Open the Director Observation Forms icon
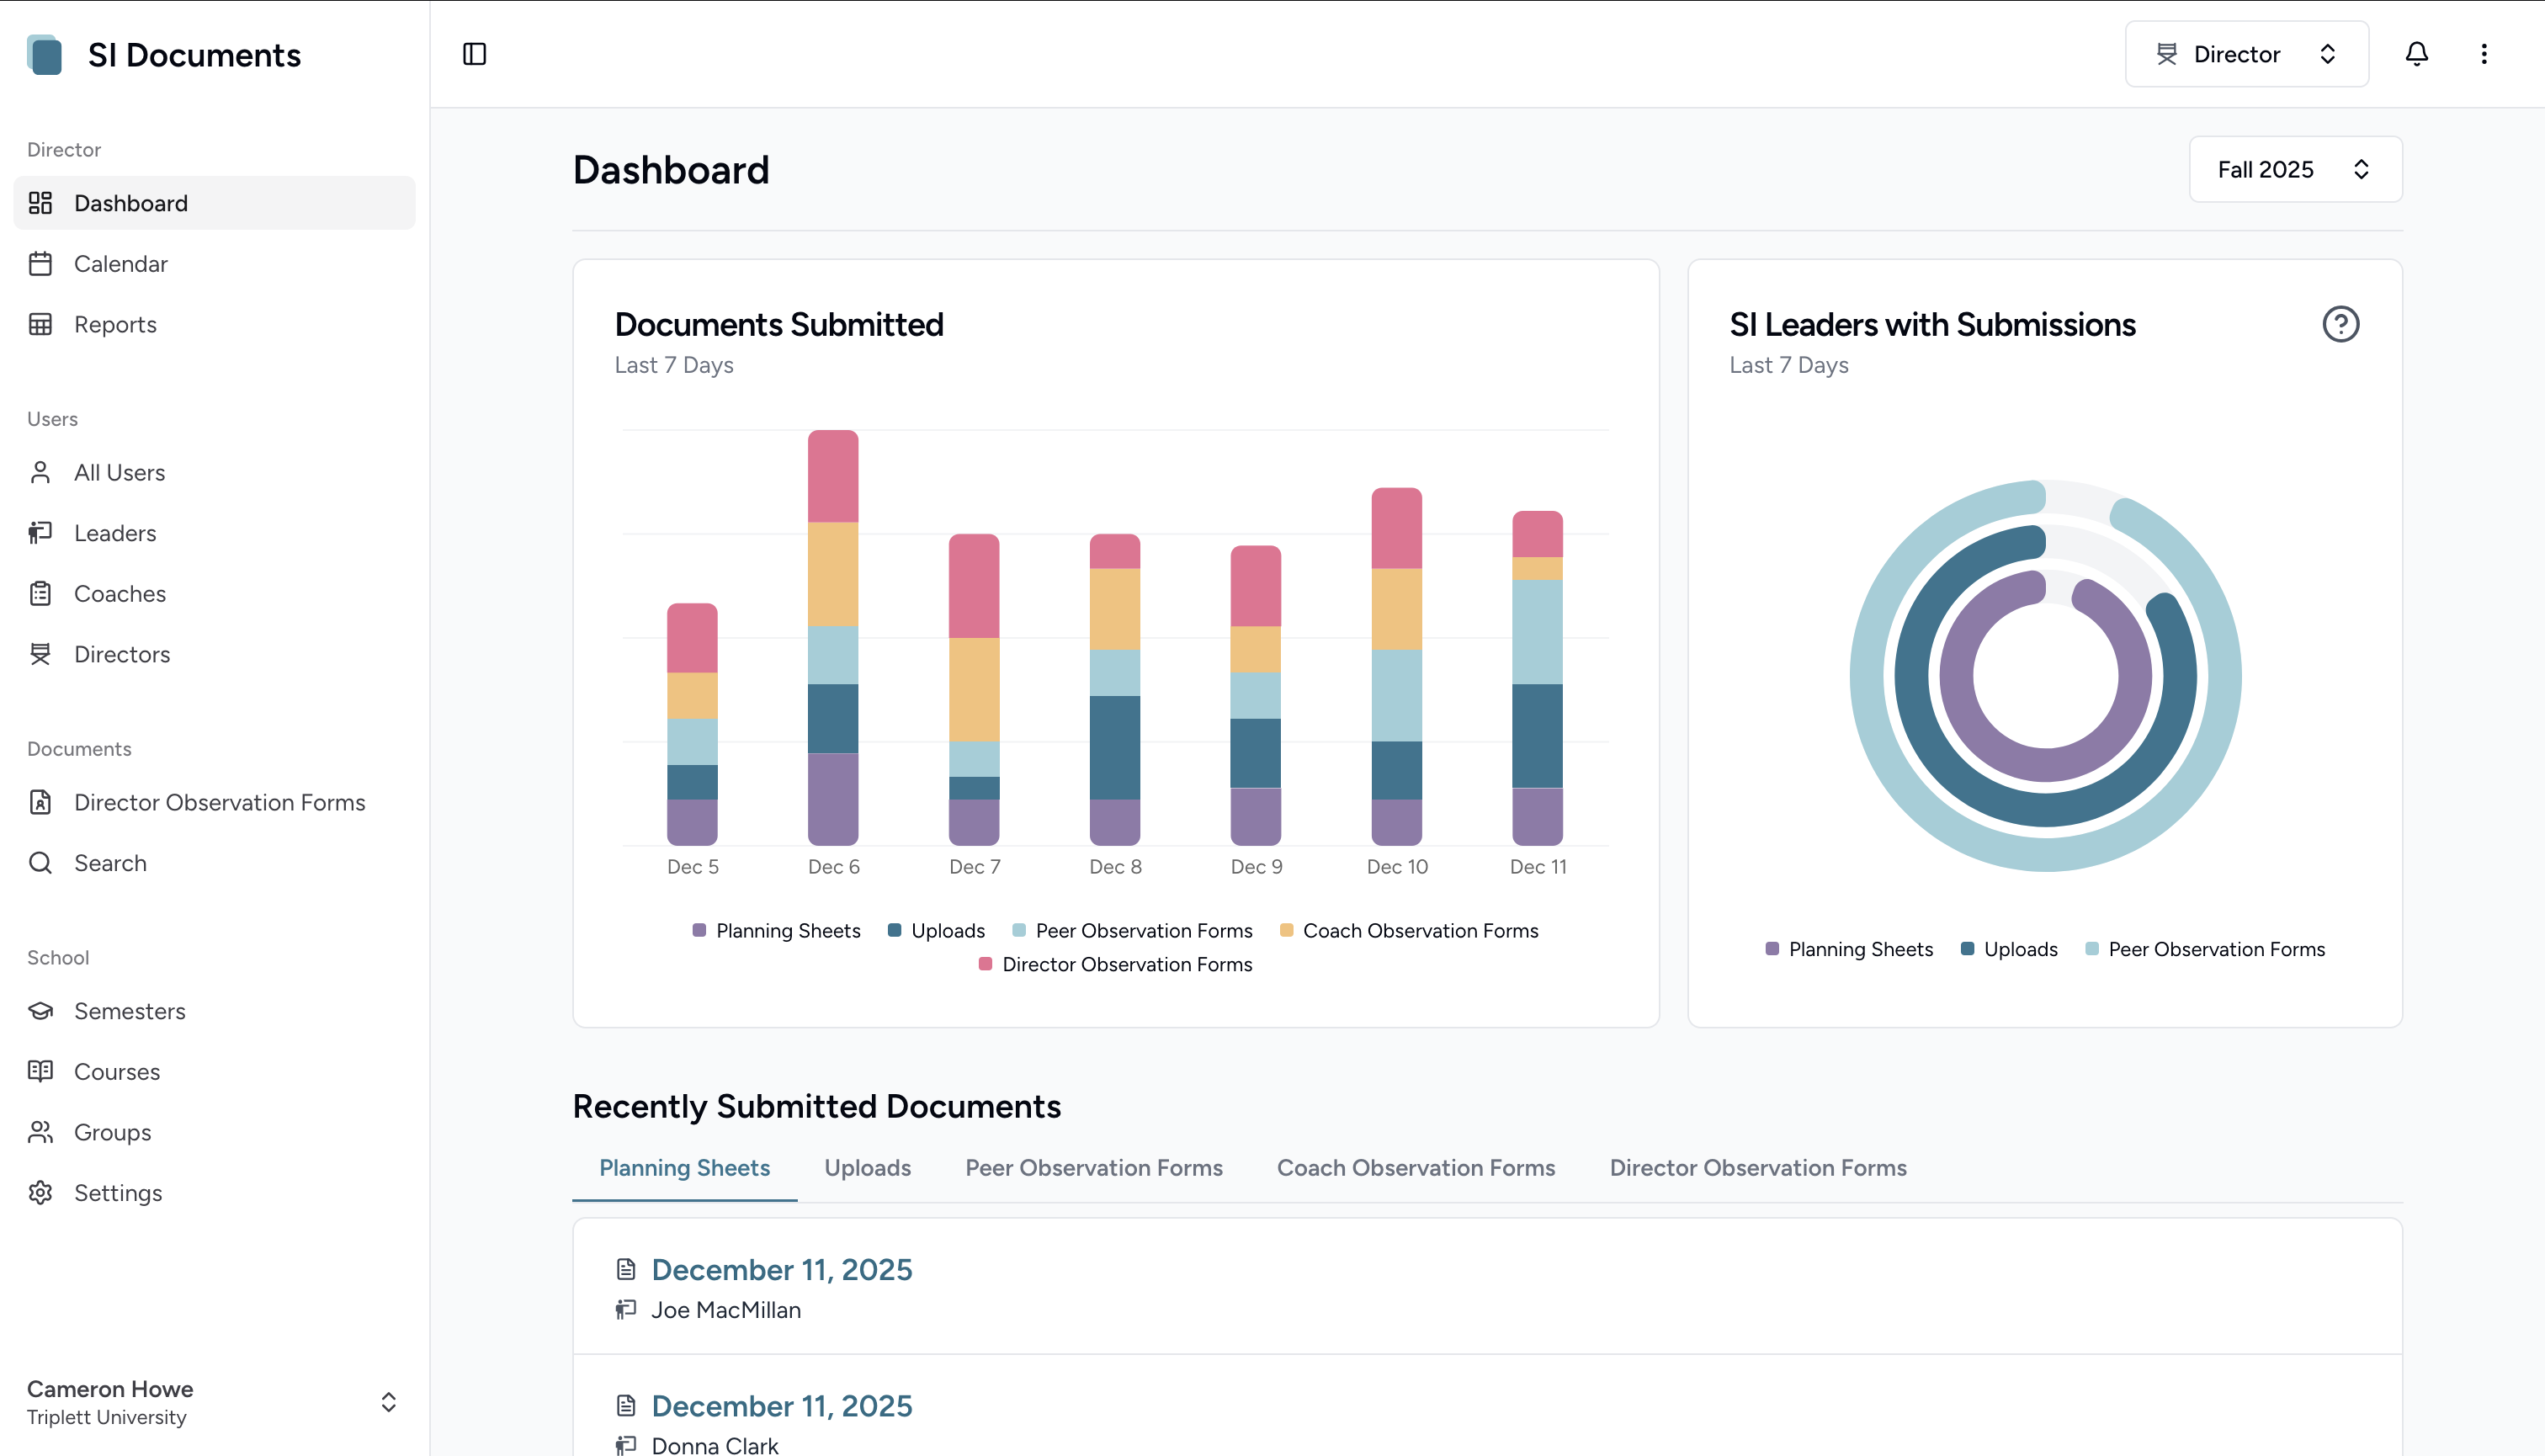 coord(42,802)
